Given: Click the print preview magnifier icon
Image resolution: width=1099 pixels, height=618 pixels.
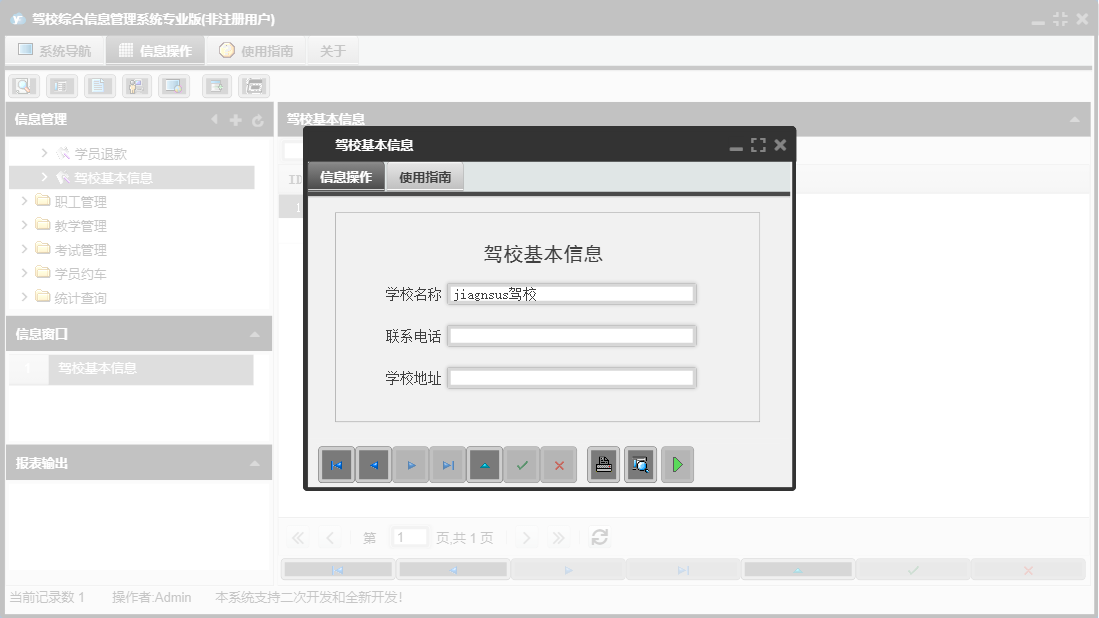Looking at the screenshot, I should coord(640,464).
